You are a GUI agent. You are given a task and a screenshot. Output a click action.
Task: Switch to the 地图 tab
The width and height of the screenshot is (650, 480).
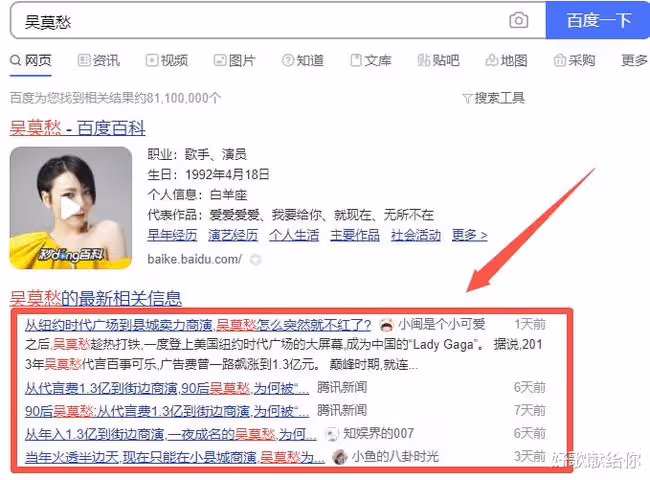click(506, 61)
